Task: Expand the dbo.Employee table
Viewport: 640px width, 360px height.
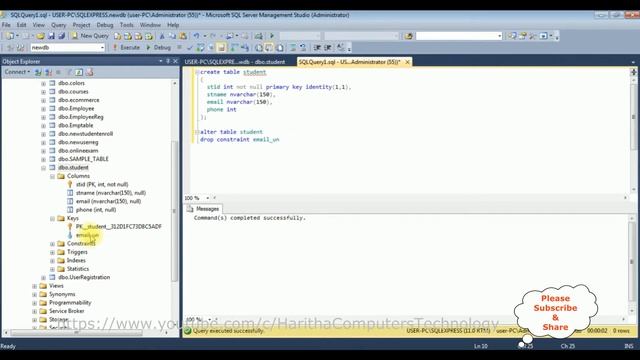Action: click(x=43, y=109)
